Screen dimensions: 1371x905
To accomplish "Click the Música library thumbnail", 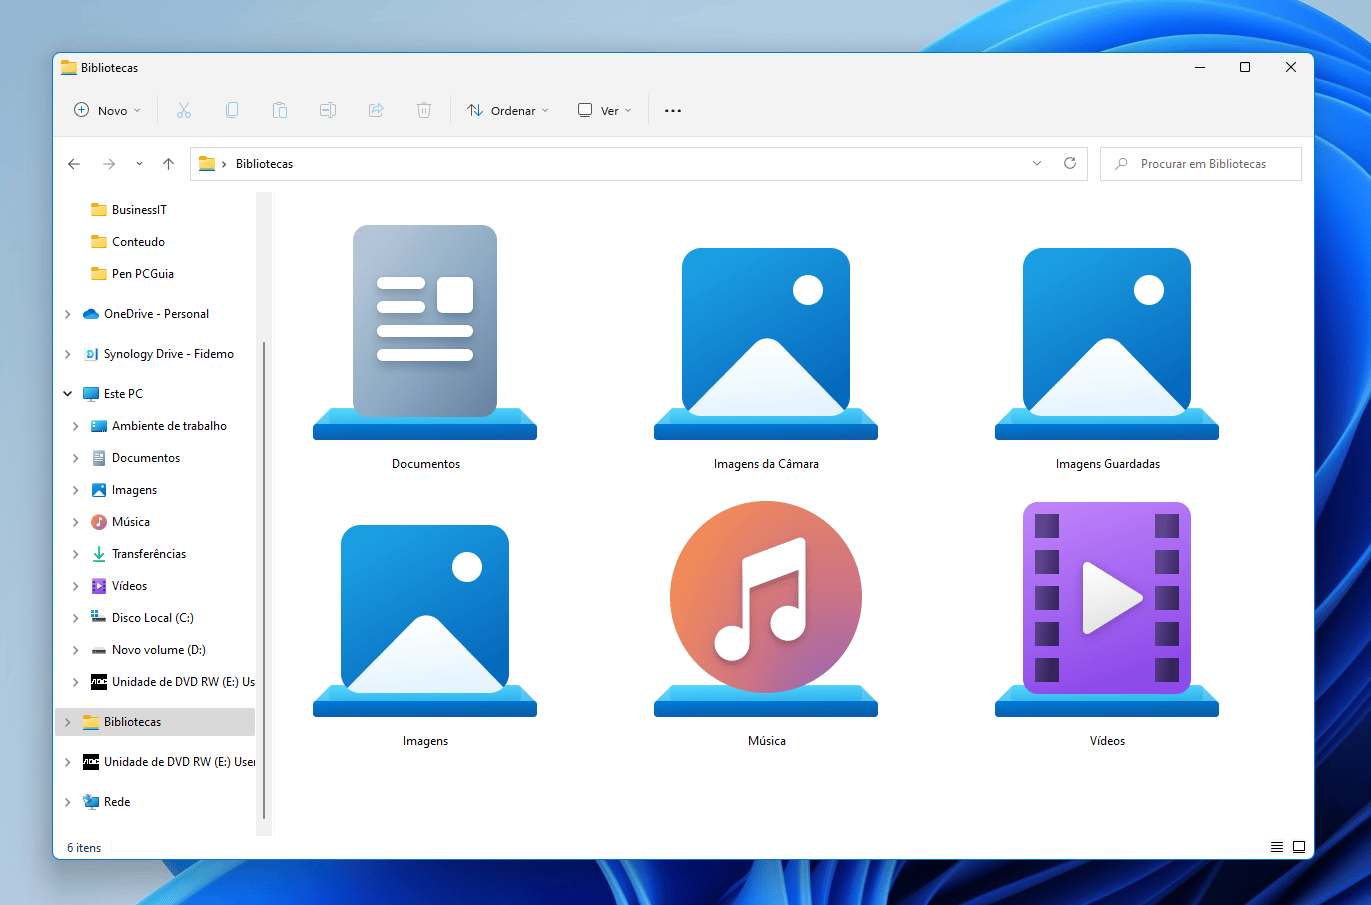I will (766, 610).
